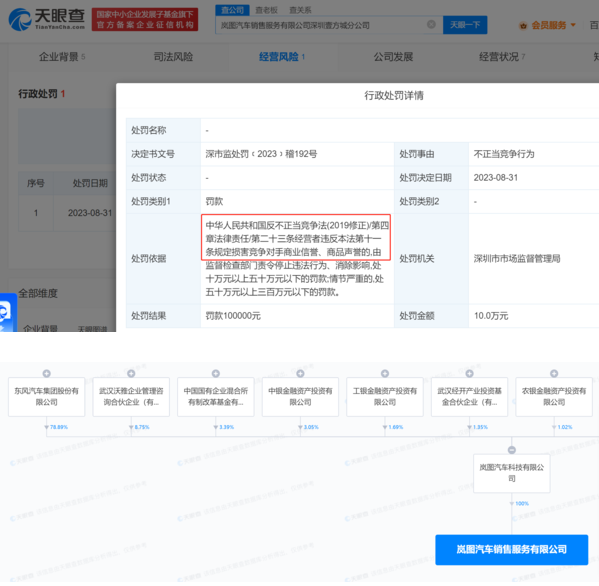599x586 pixels.
Task: Click the floating customer service icon
Action: click(x=8, y=312)
